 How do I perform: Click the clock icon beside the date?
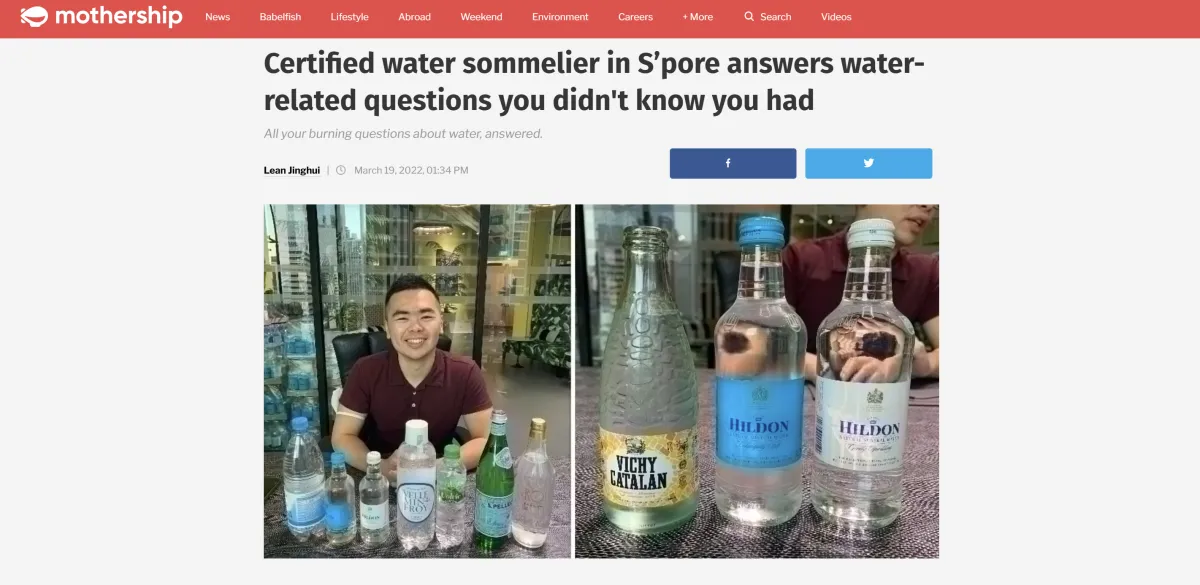pyautogui.click(x=341, y=170)
